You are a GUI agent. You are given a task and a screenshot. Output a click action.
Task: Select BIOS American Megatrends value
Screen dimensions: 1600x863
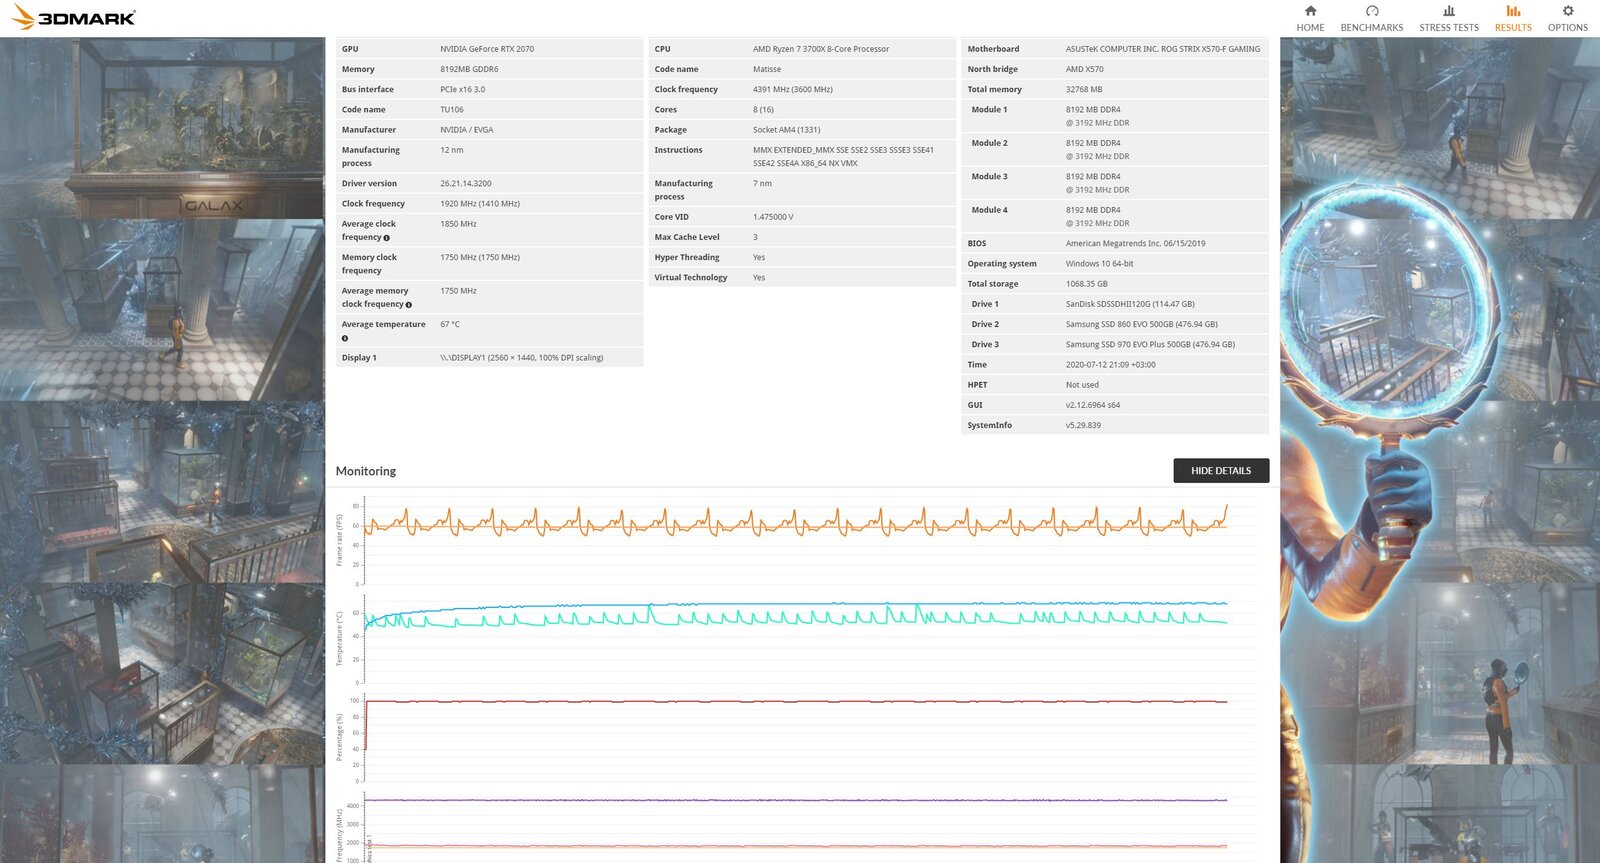(x=1135, y=244)
